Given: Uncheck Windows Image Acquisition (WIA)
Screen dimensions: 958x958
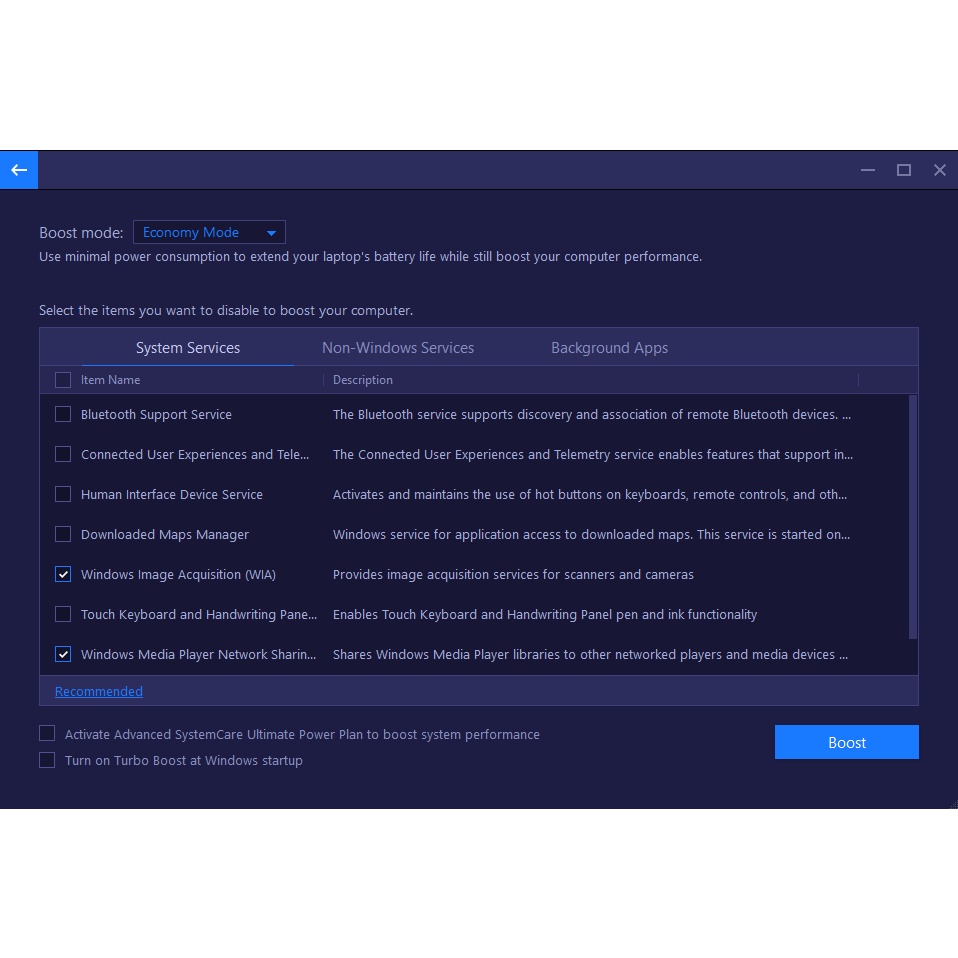Looking at the screenshot, I should tap(63, 574).
